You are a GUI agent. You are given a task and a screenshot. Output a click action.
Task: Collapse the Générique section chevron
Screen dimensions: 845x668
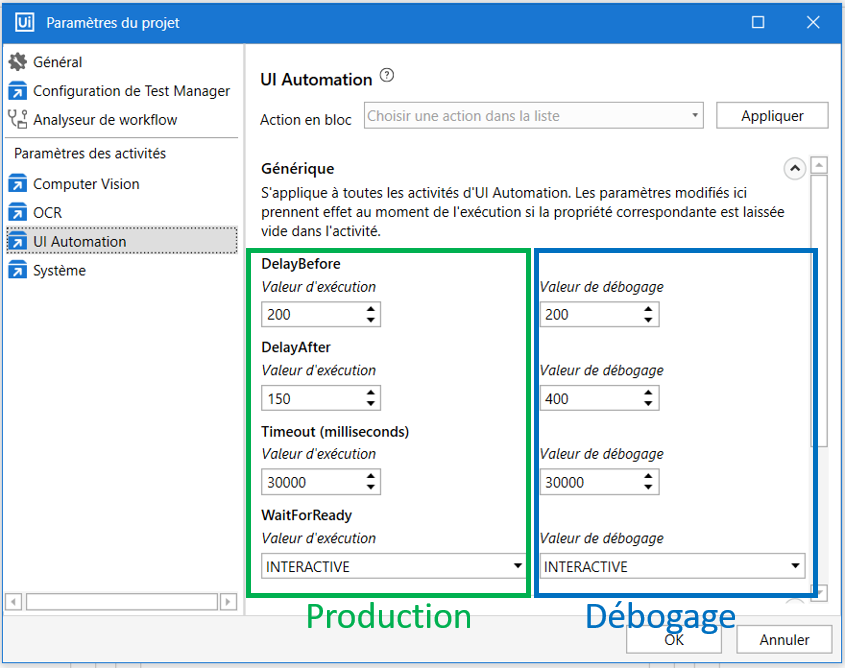tap(795, 168)
